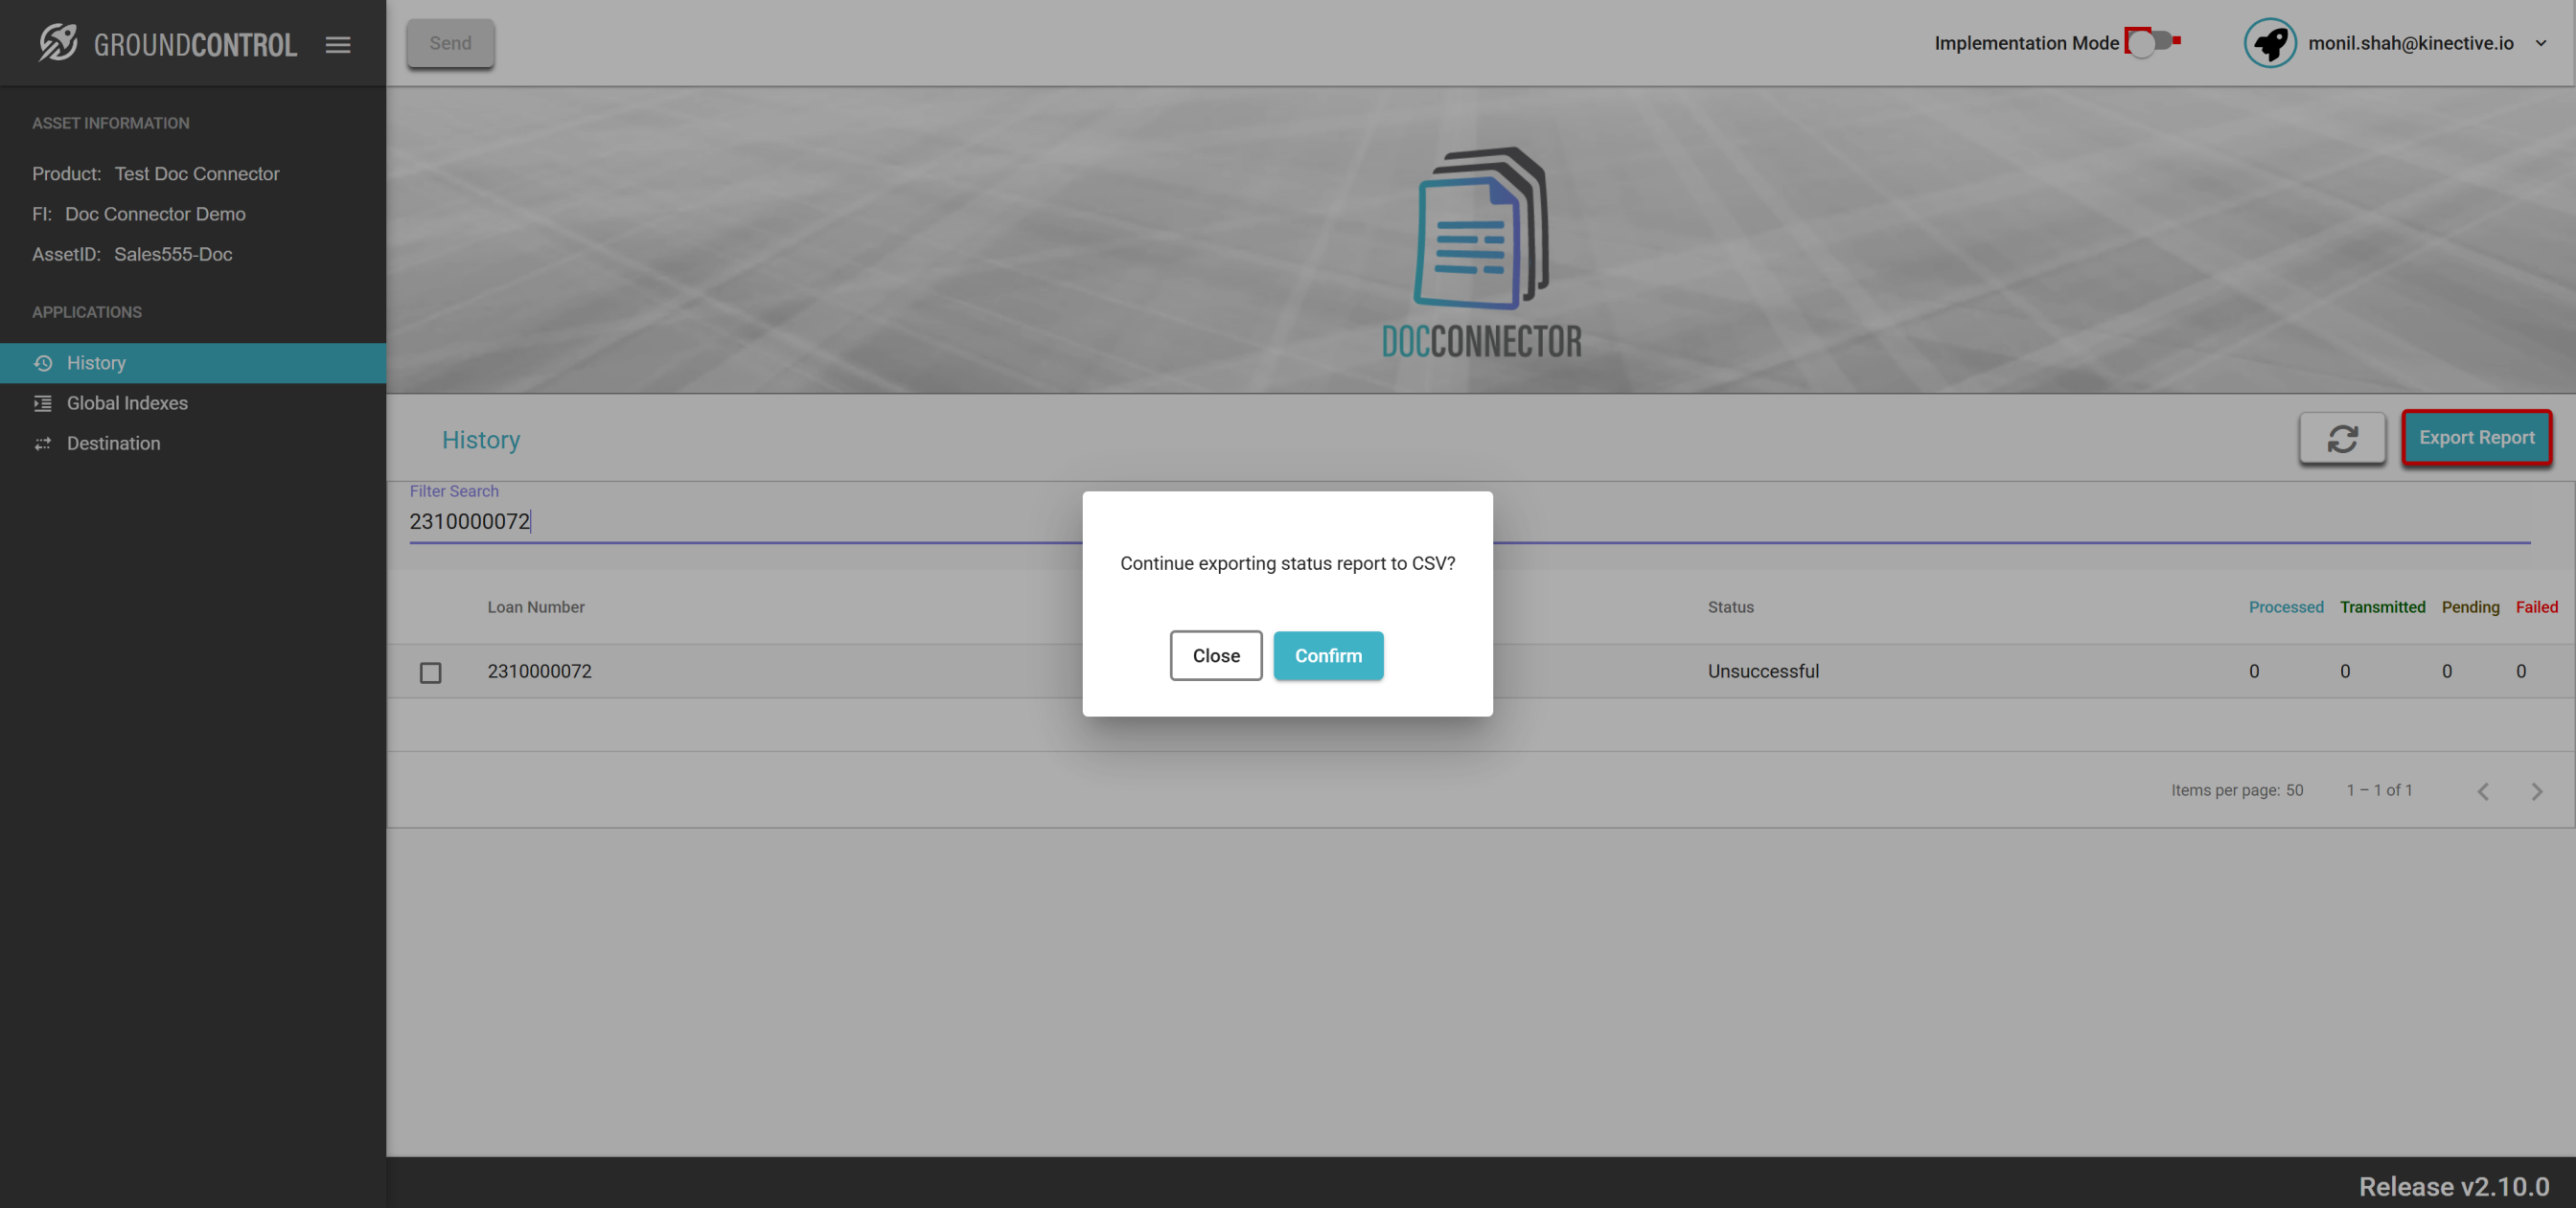The image size is (2576, 1208).
Task: Expand the monil.shah@kinective.io account dropdown
Action: pyautogui.click(x=2541, y=43)
